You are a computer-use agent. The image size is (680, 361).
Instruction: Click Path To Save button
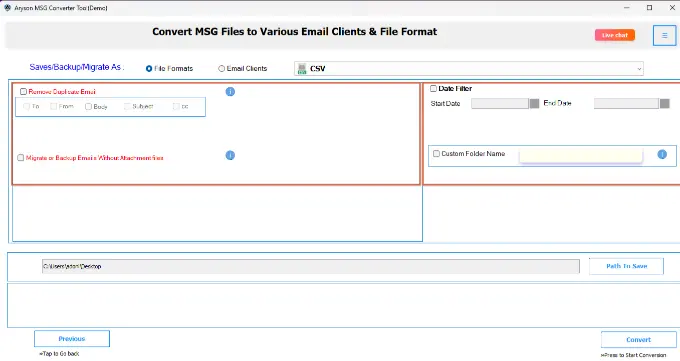[626, 266]
